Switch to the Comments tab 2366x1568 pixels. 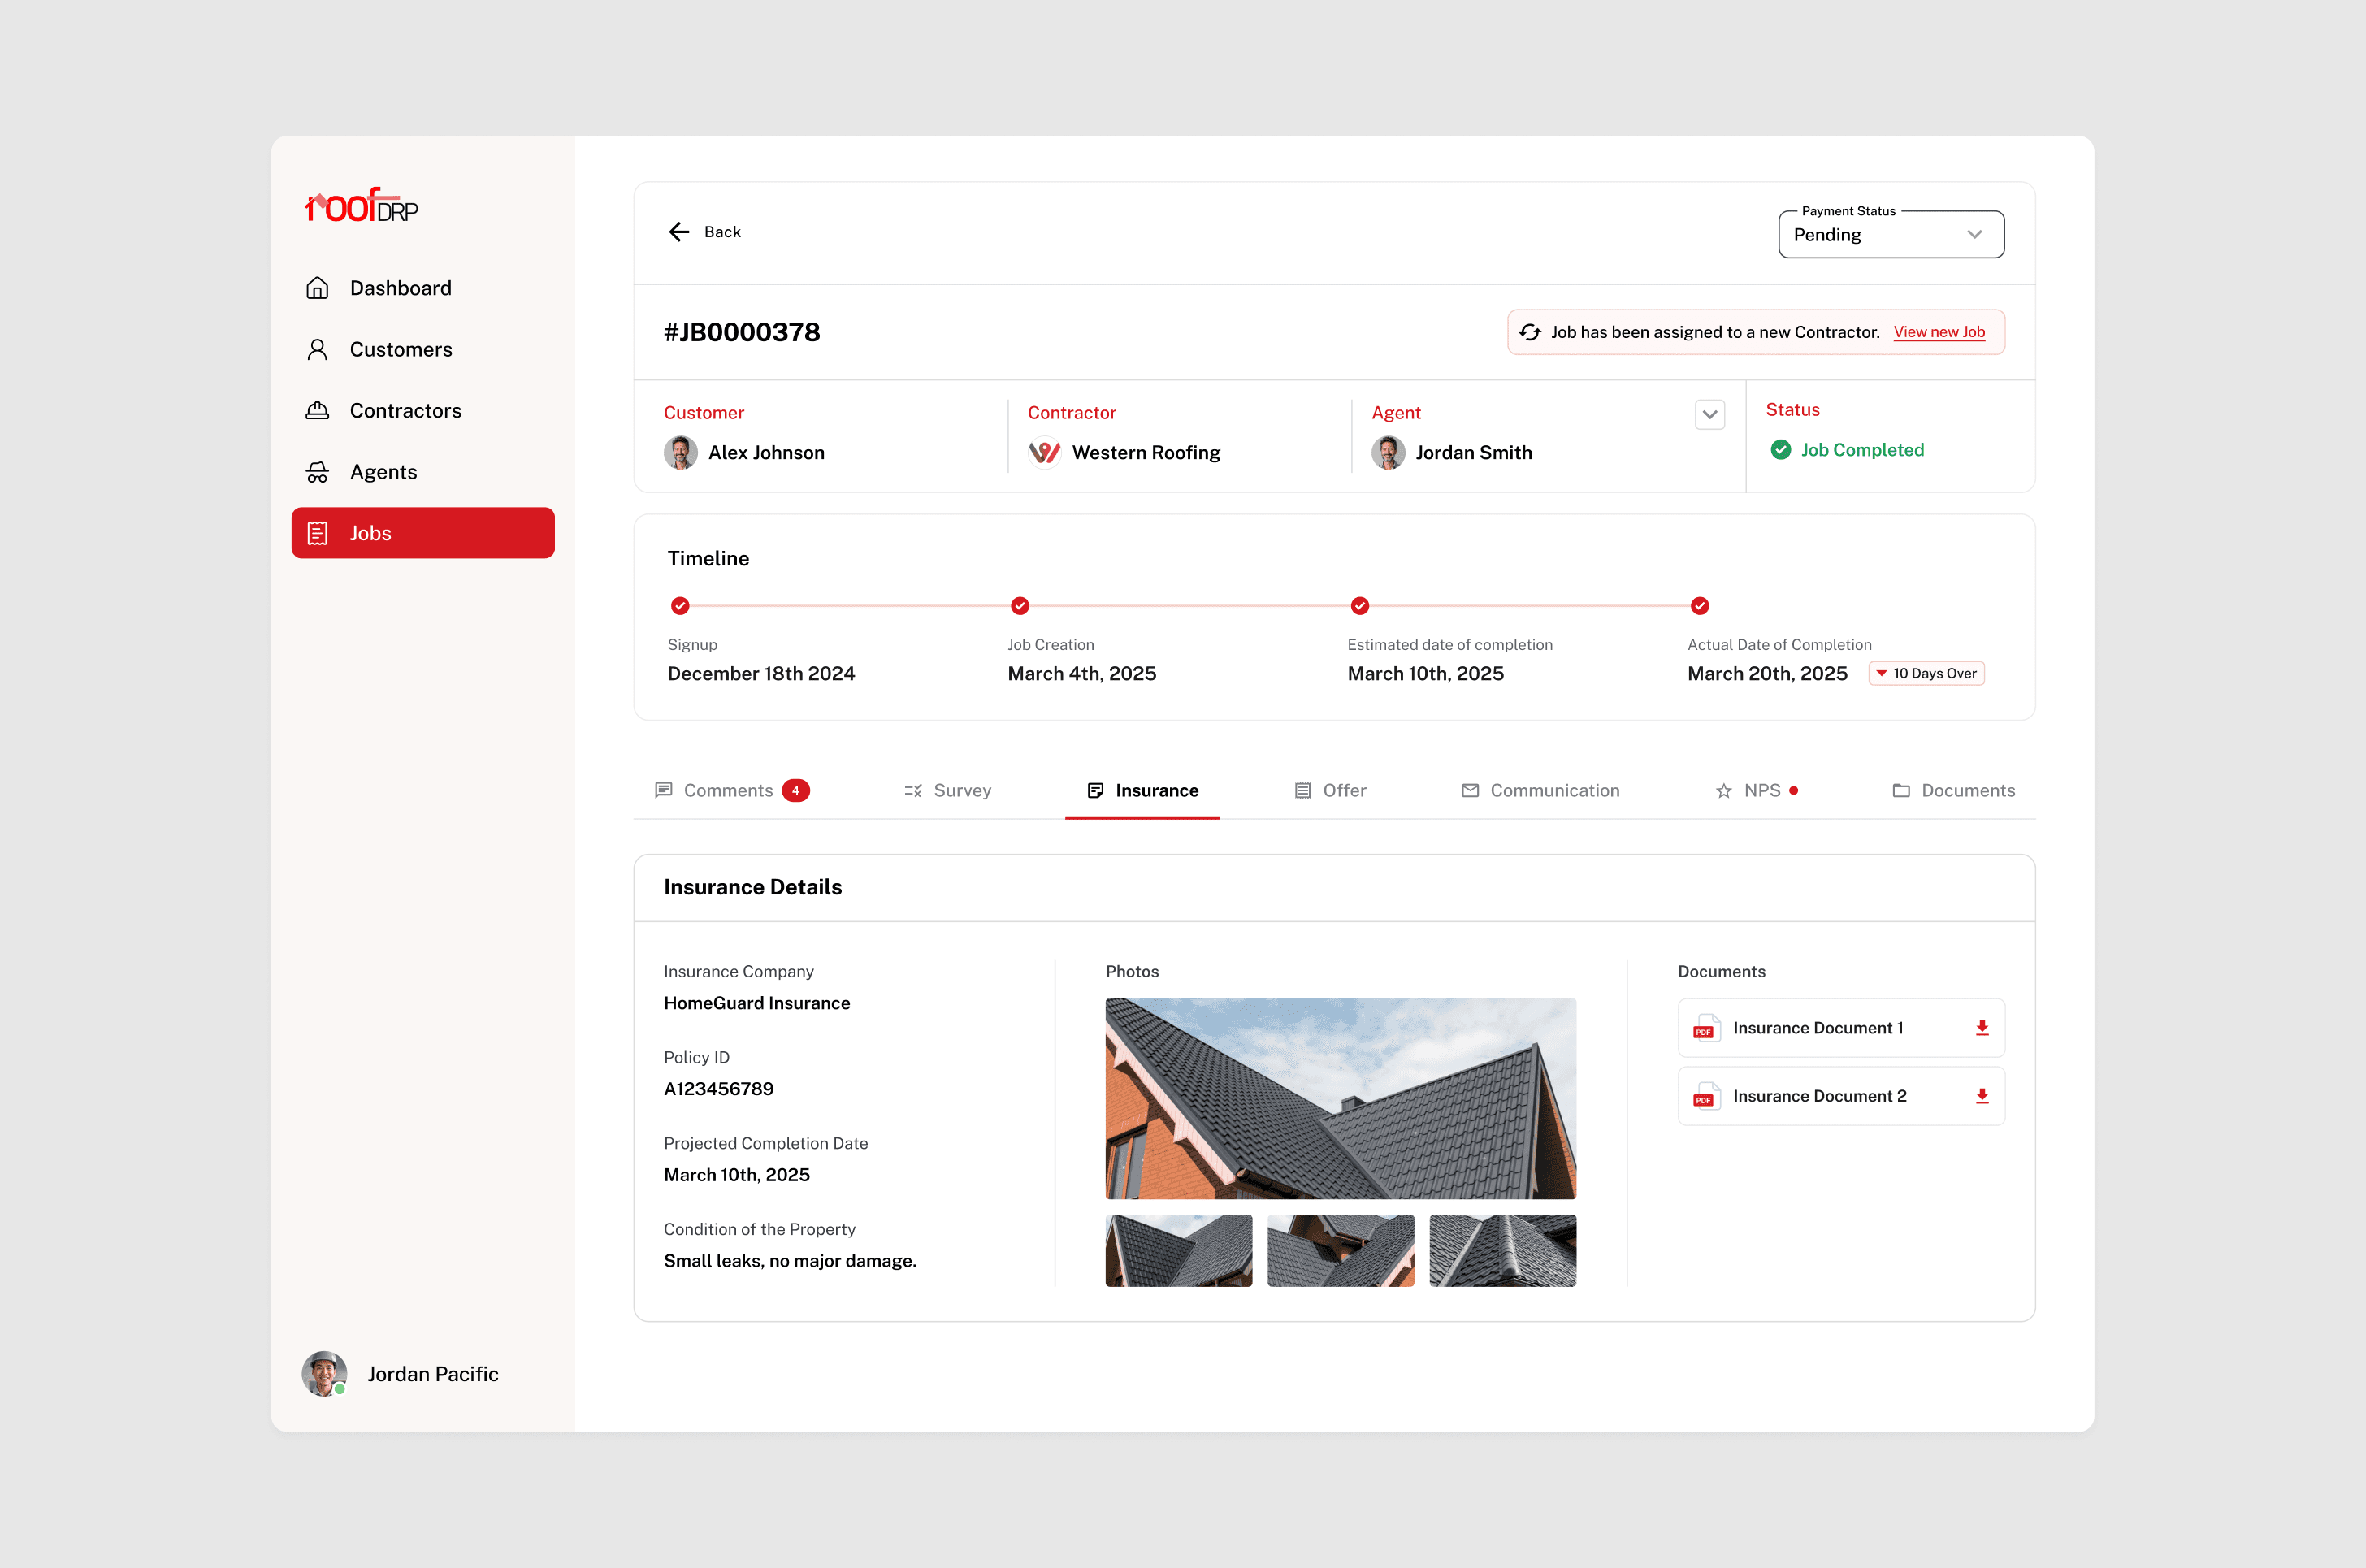click(730, 791)
